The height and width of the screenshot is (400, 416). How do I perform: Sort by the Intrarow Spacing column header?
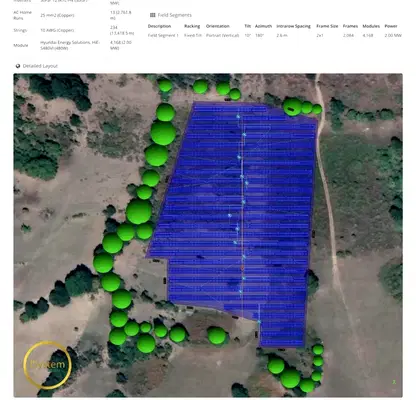[x=293, y=26]
